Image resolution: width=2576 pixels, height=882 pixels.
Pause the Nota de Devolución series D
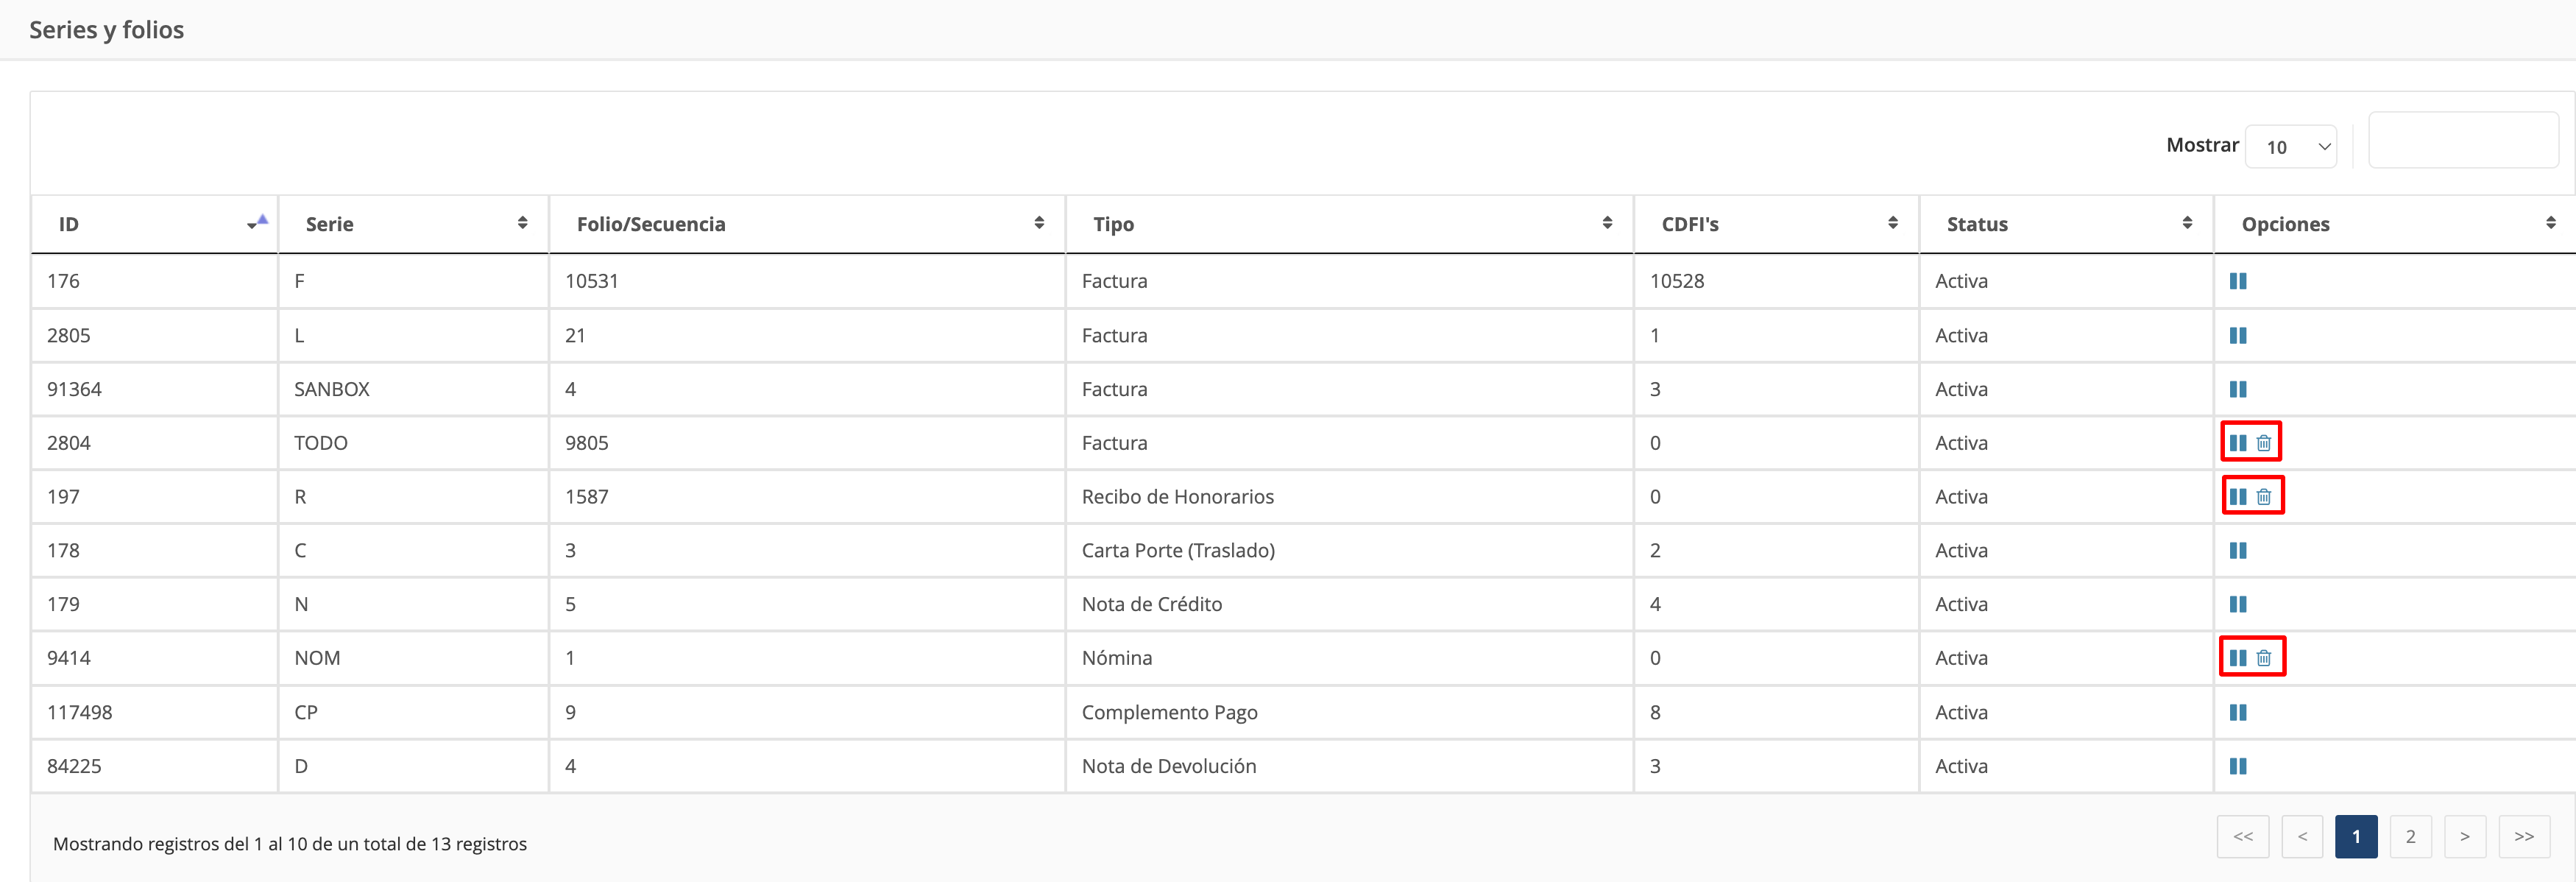(x=2237, y=766)
